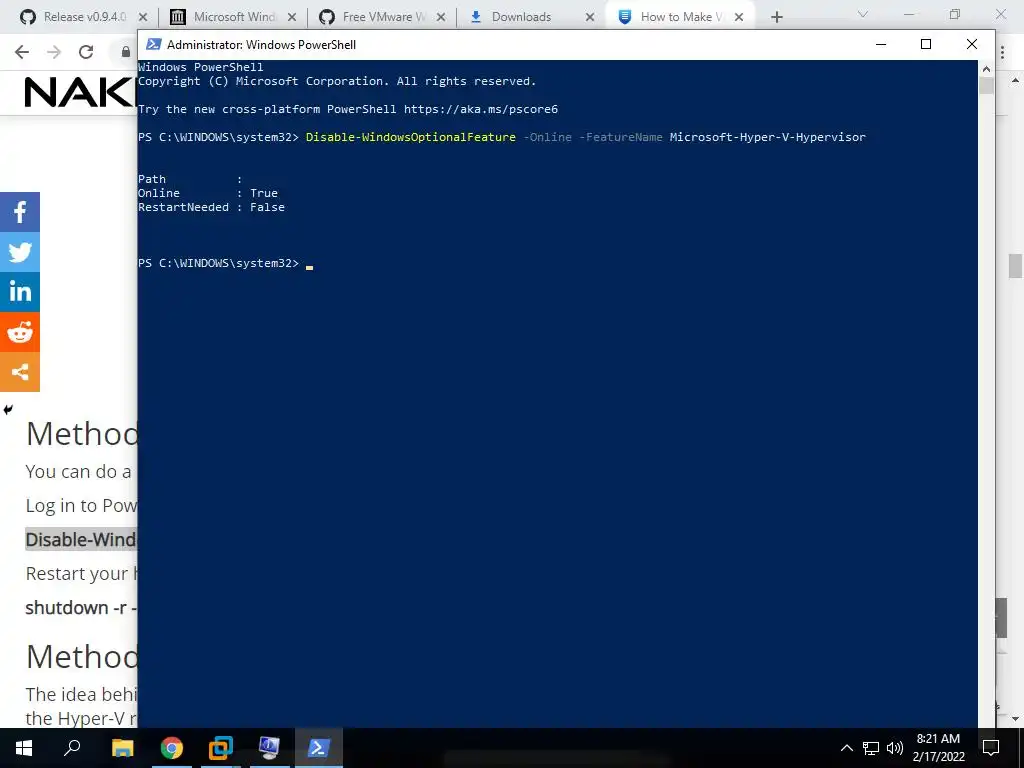Screen dimensions: 1024x768
Task: Share the article on Facebook
Action: pos(20,212)
